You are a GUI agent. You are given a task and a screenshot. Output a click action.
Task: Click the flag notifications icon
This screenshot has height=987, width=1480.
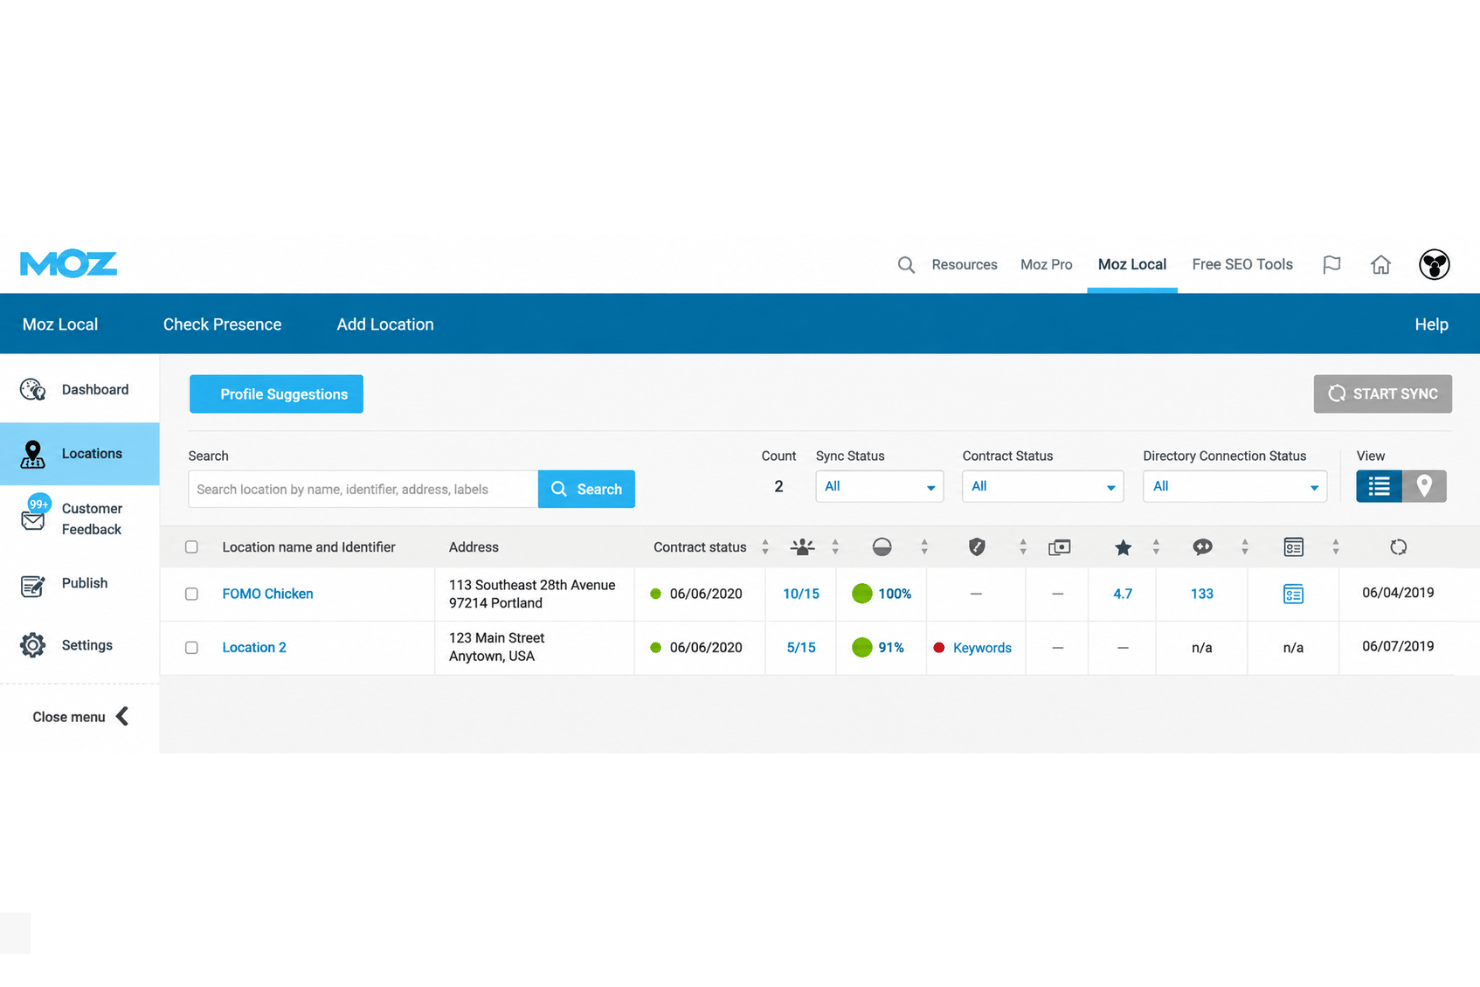tap(1332, 265)
